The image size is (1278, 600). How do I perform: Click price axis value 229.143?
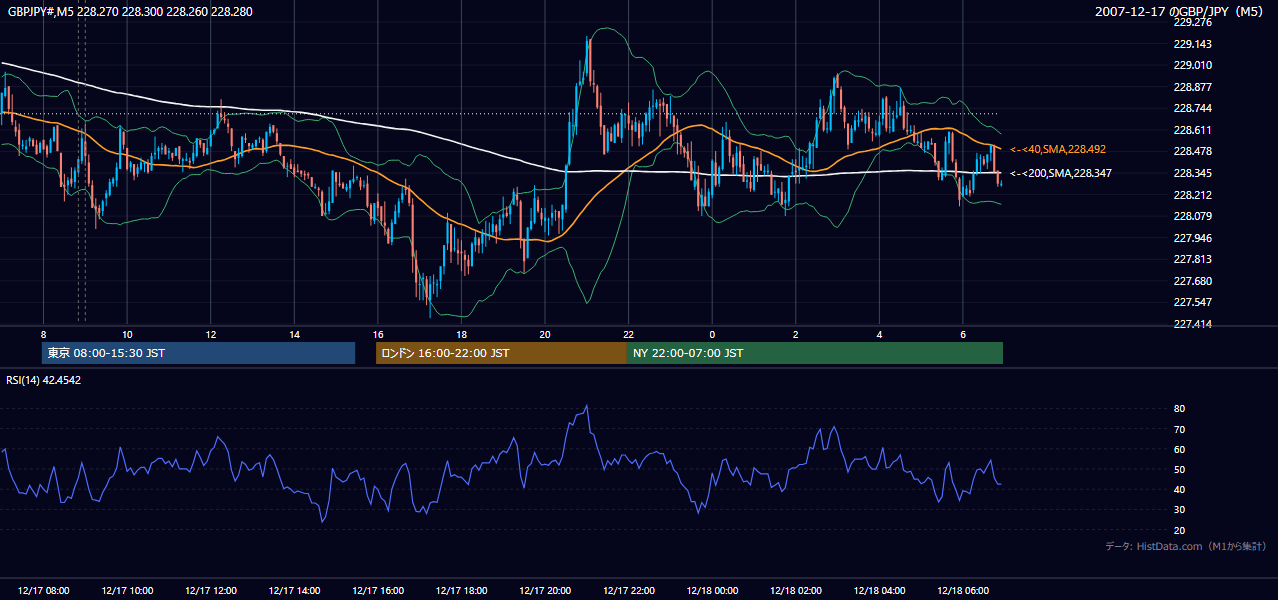[x=1192, y=44]
